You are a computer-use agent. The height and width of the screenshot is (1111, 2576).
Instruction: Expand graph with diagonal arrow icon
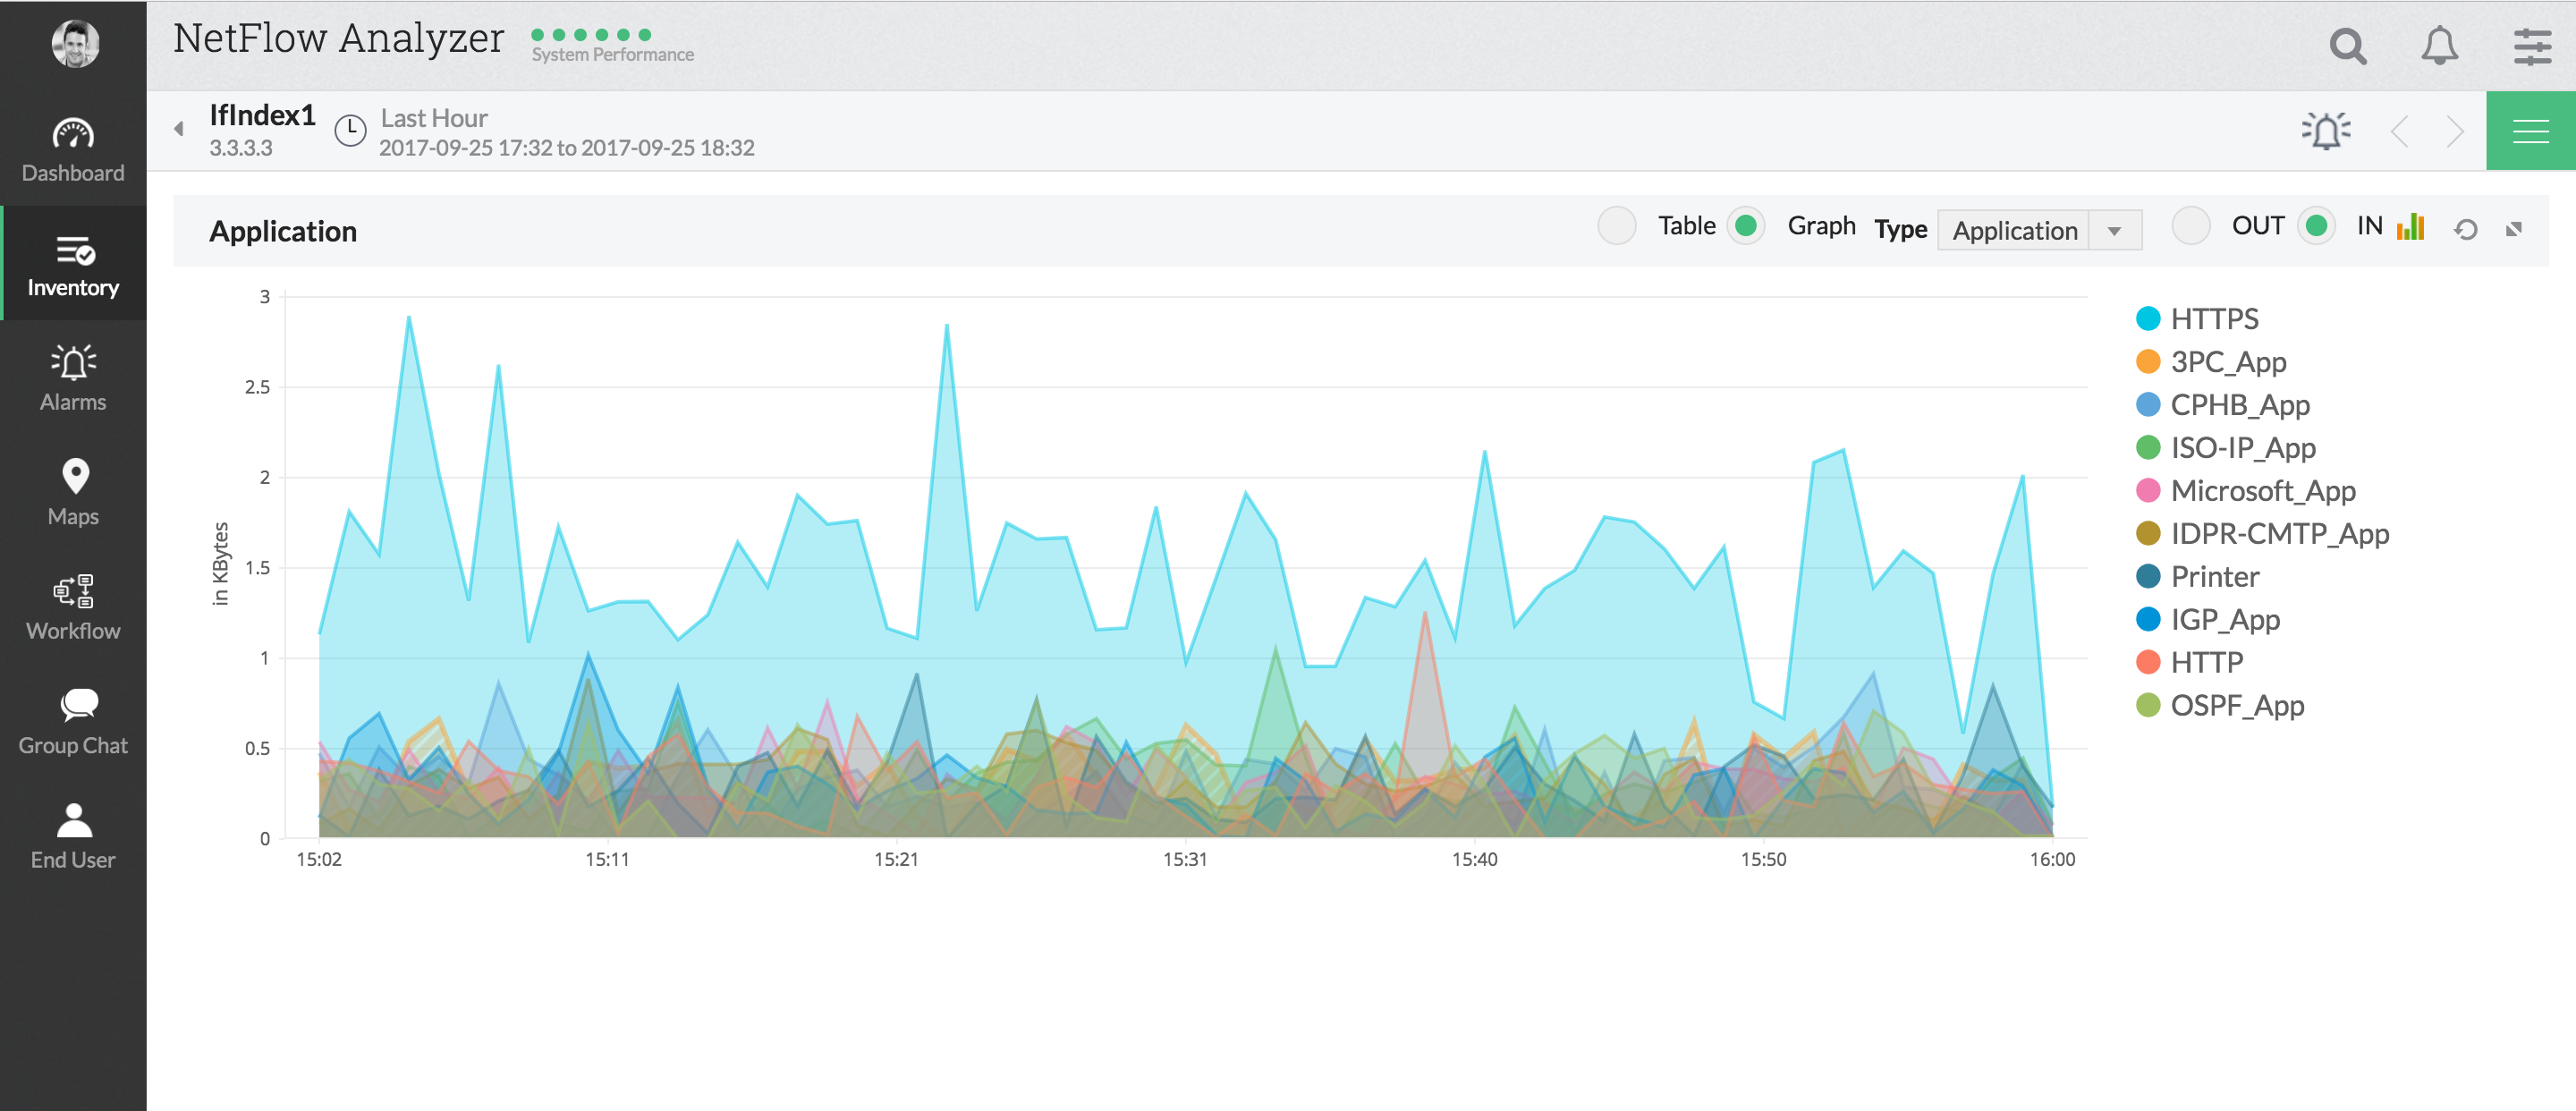point(2513,230)
